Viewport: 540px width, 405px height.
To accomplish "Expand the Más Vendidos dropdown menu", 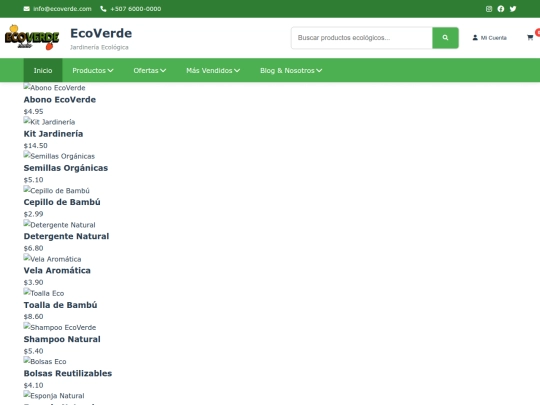I will (x=213, y=70).
